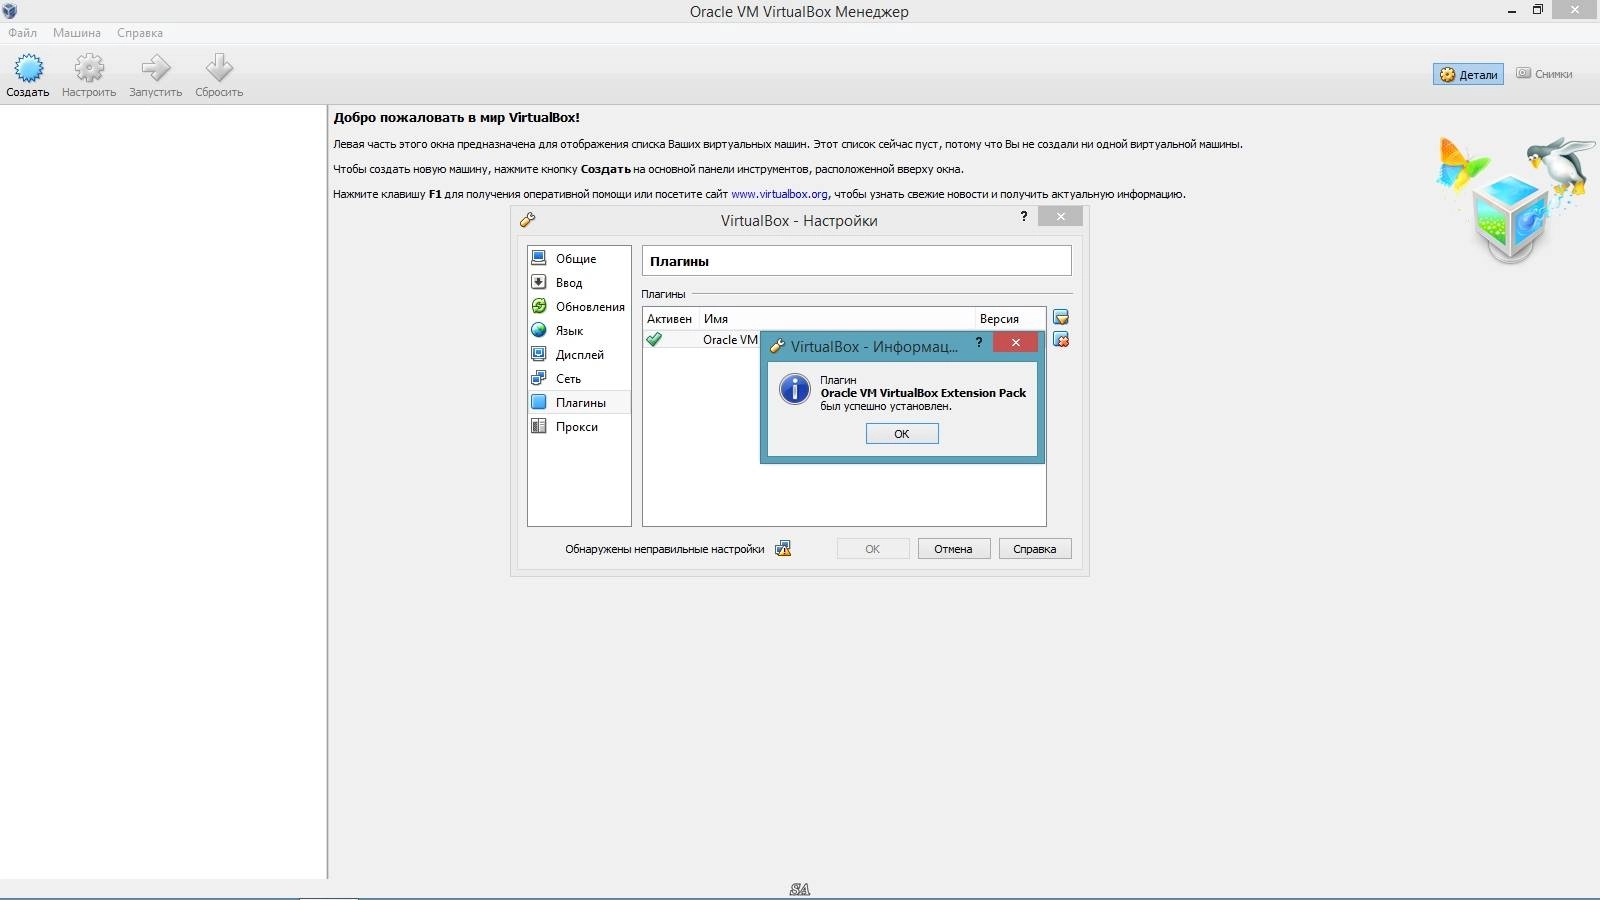Select Прокси settings category
Viewport: 1600px width, 900px height.
[x=579, y=426]
